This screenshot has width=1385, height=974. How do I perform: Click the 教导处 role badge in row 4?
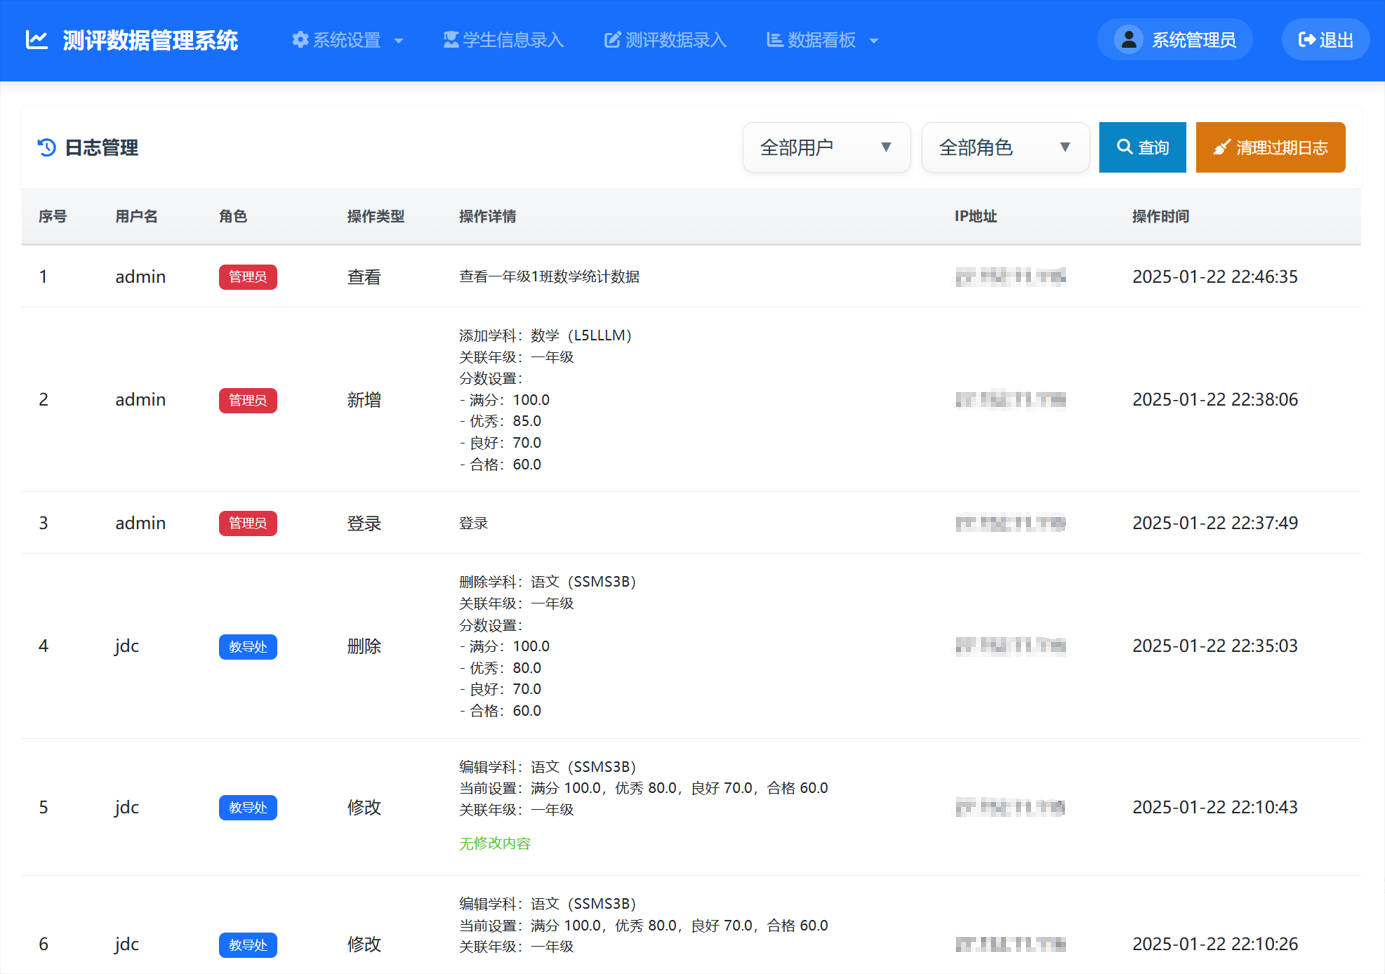248,647
